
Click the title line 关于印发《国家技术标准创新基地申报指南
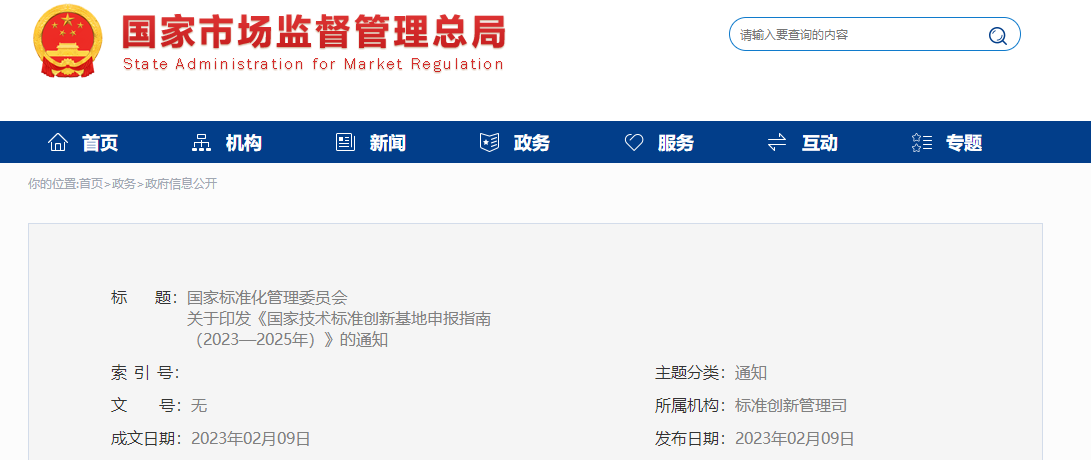click(x=339, y=319)
